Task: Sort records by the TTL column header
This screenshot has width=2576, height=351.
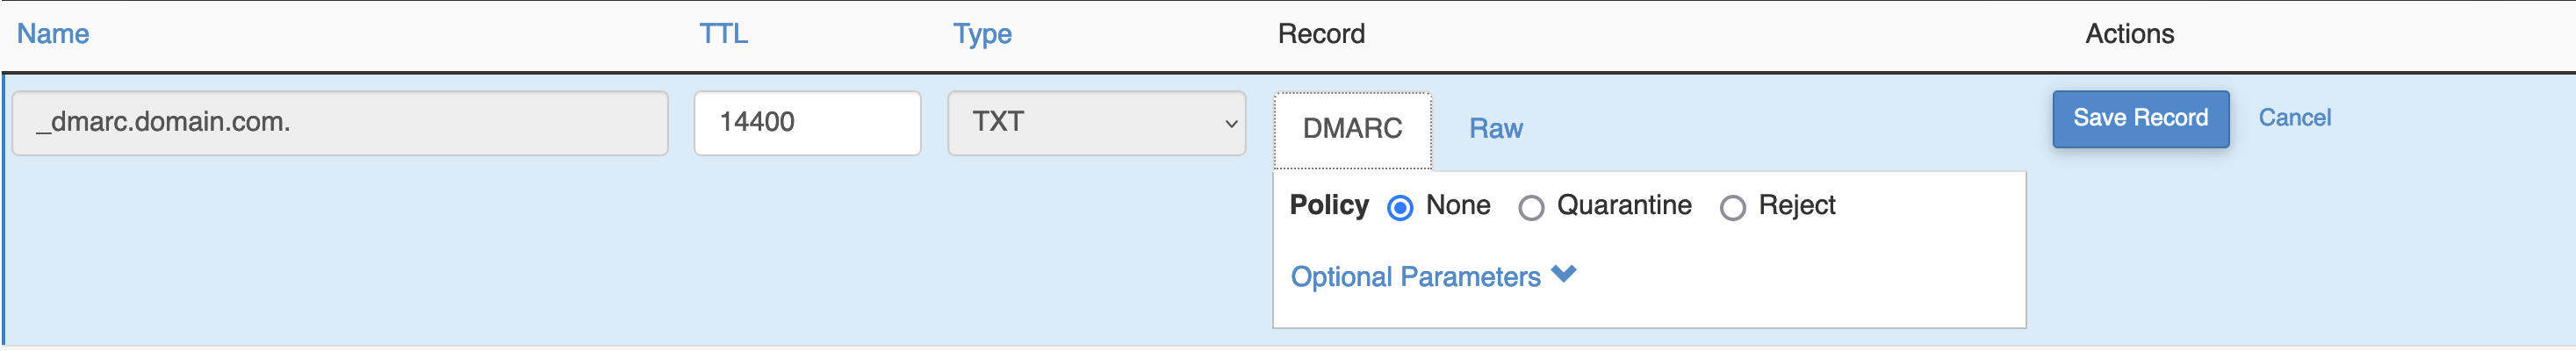Action: tap(723, 34)
